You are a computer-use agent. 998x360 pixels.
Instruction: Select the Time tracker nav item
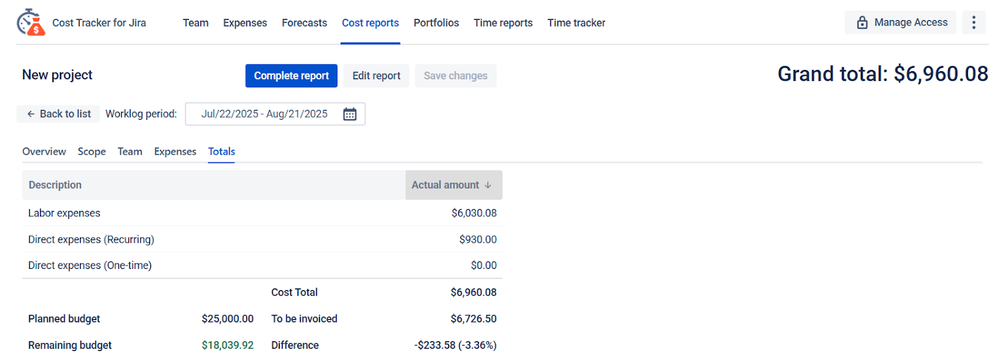click(x=576, y=23)
